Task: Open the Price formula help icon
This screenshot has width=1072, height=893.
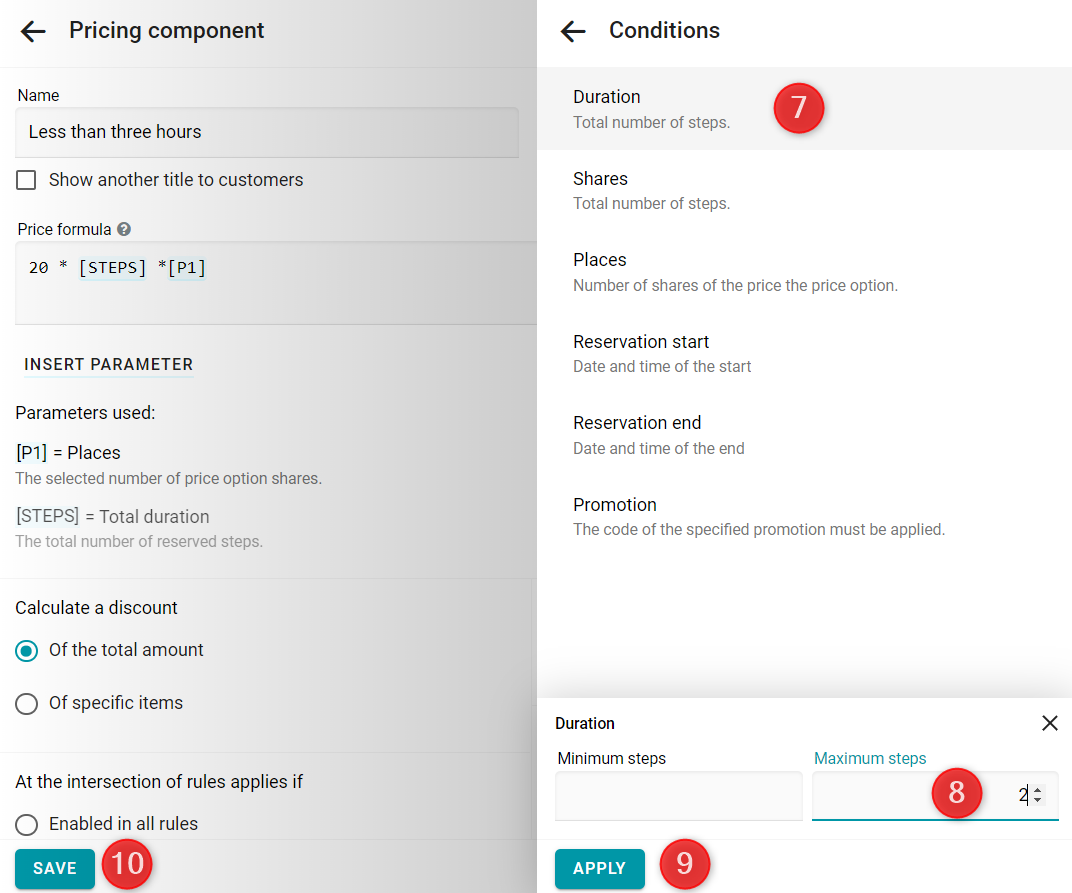Action: [x=124, y=229]
